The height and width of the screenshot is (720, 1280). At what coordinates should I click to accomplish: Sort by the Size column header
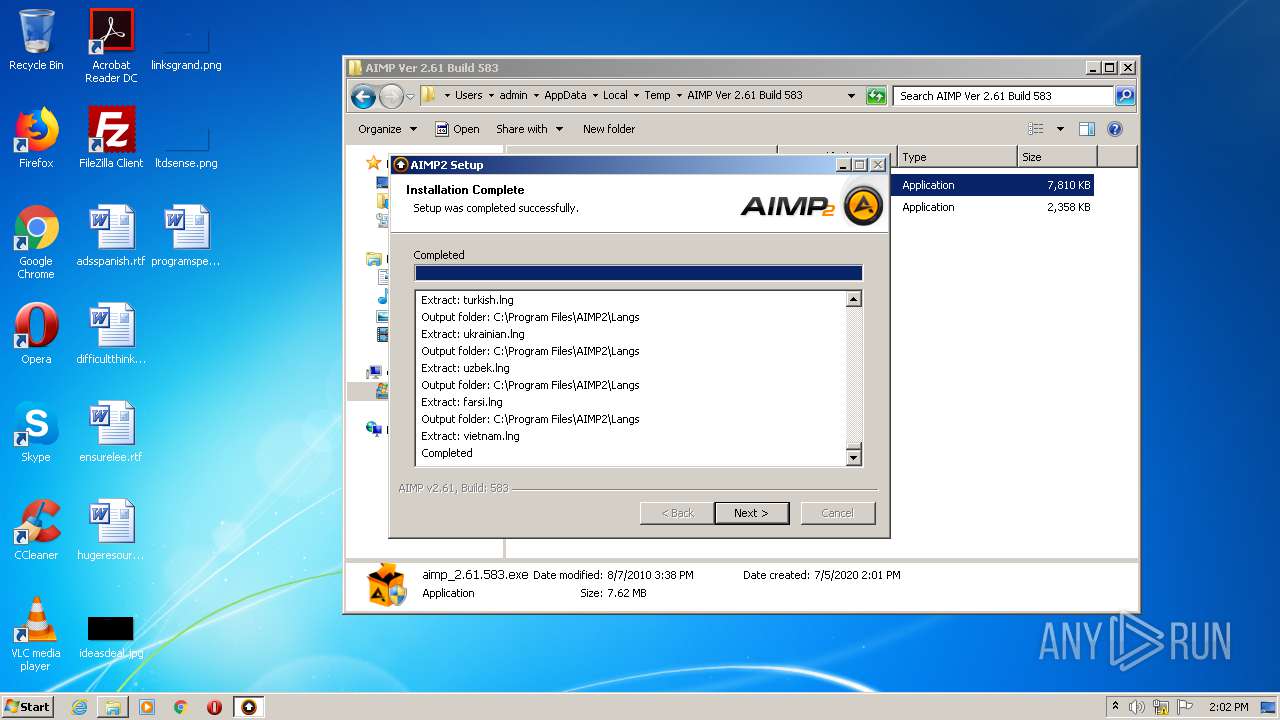(x=1057, y=157)
